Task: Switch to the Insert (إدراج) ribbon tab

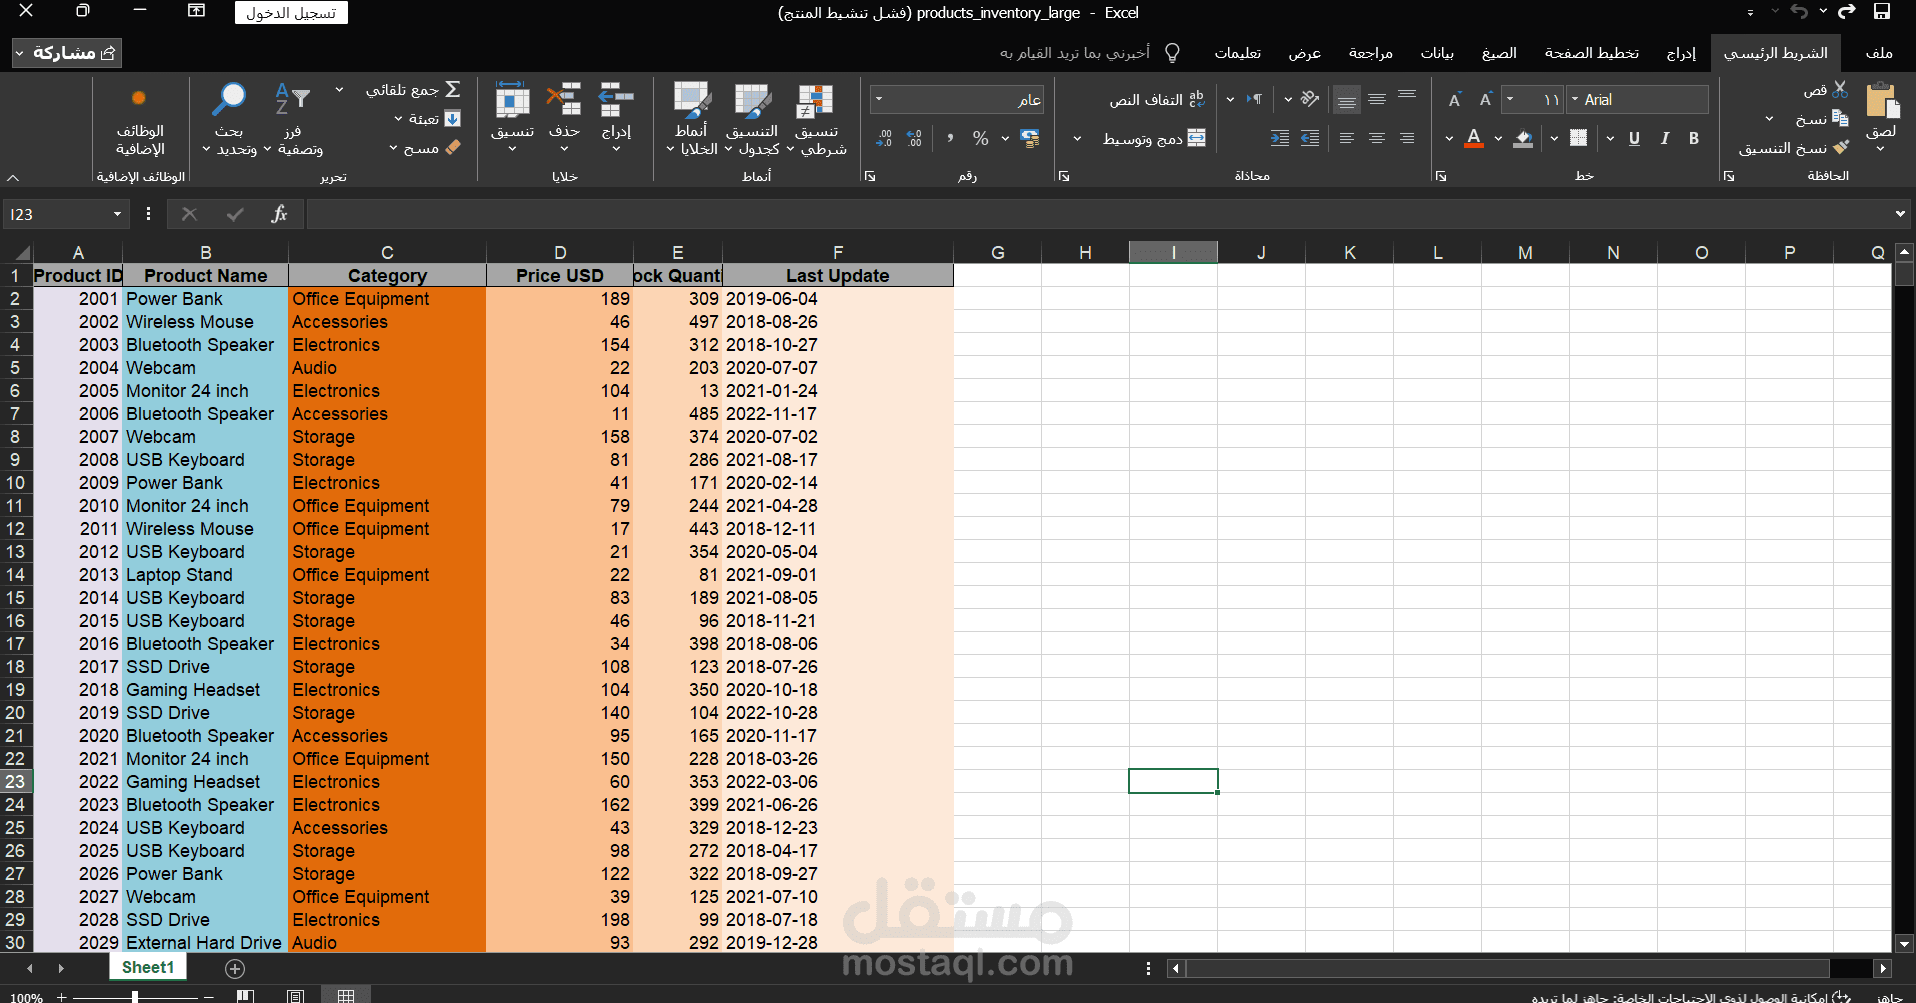Action: [1681, 52]
